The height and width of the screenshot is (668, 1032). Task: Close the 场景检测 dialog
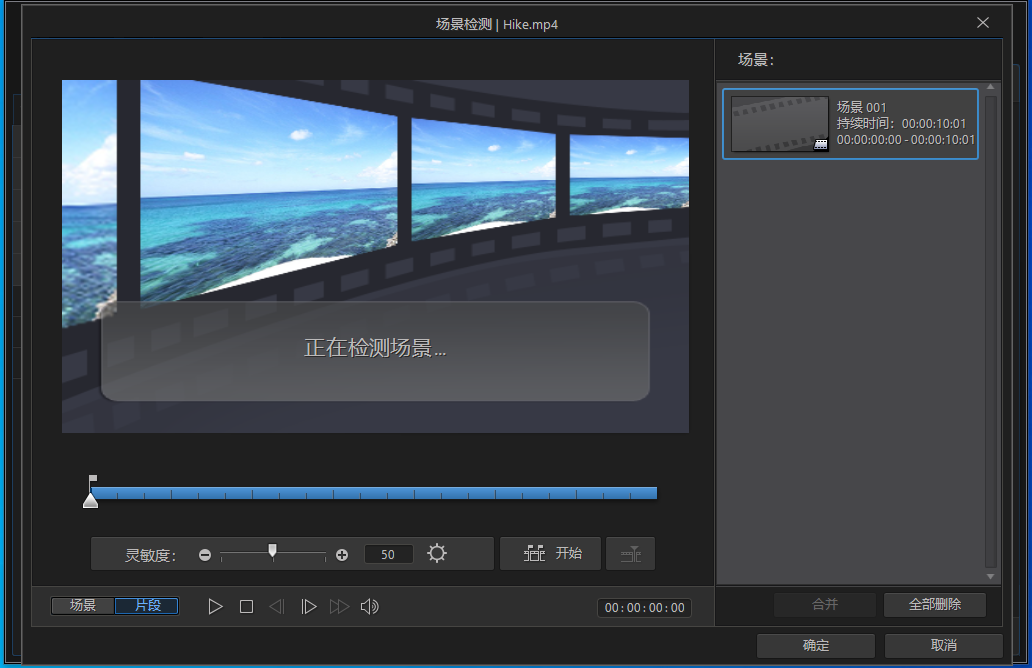click(x=983, y=23)
